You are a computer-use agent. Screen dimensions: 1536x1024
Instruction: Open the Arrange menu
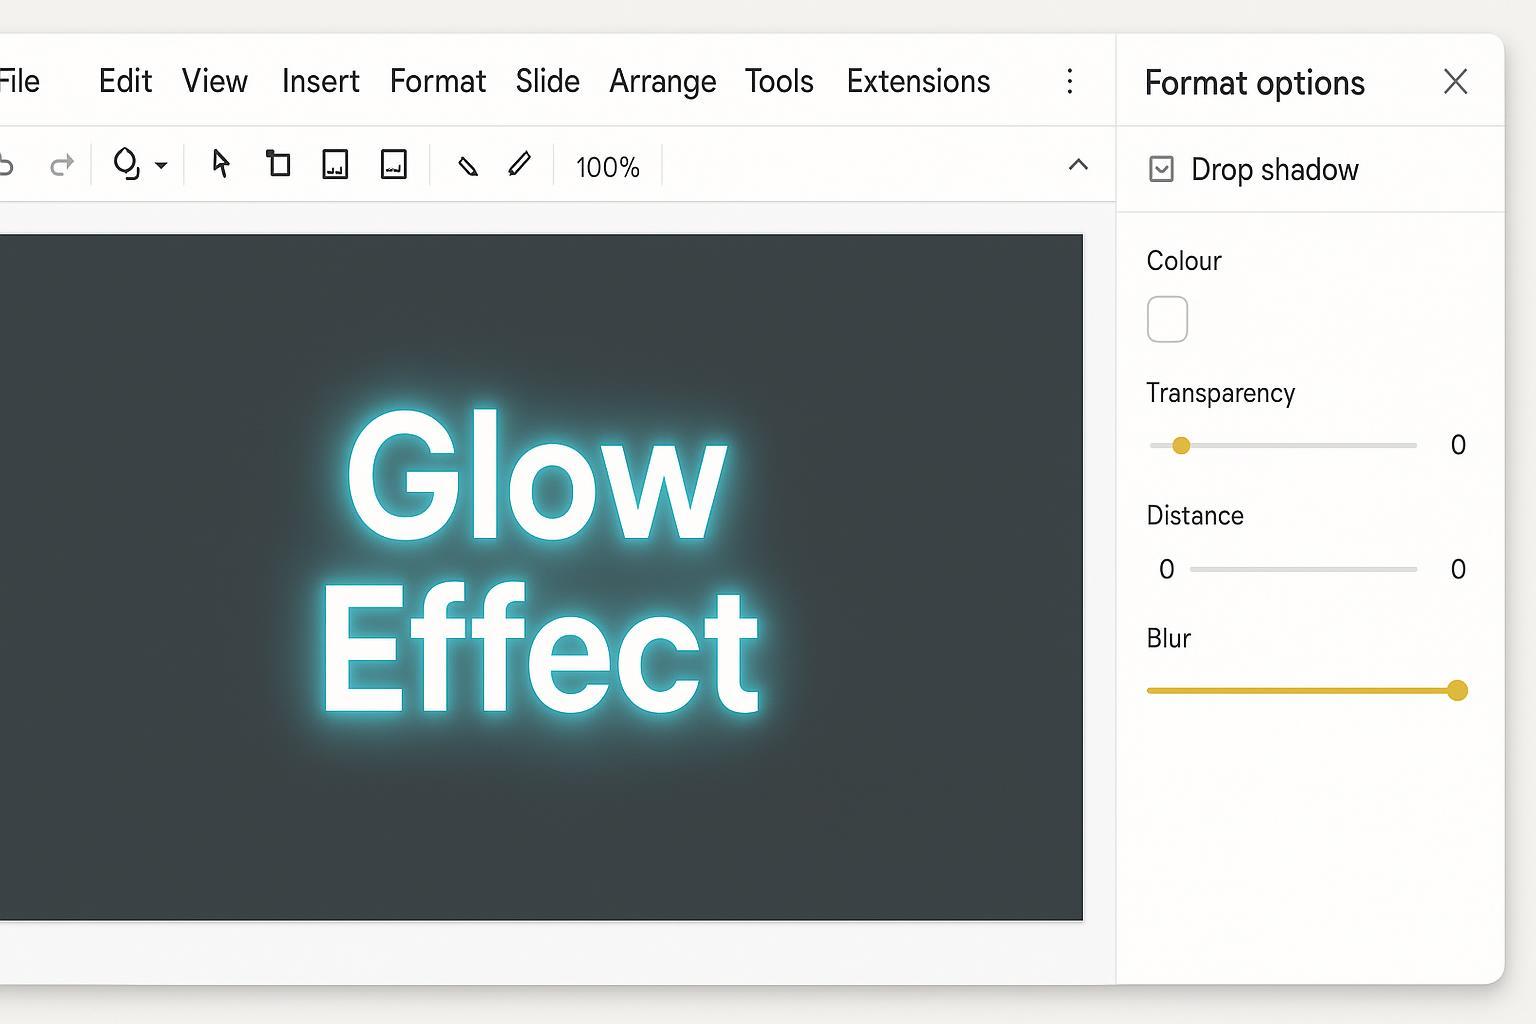[x=662, y=81]
